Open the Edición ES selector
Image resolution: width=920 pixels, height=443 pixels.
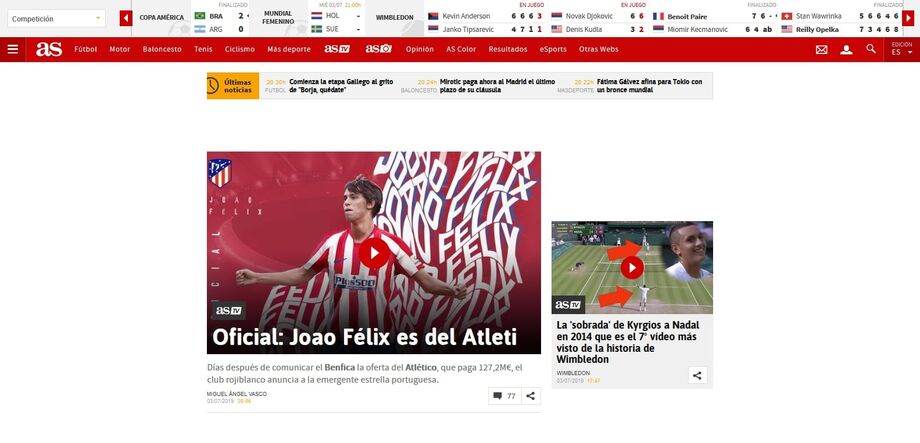(902, 49)
